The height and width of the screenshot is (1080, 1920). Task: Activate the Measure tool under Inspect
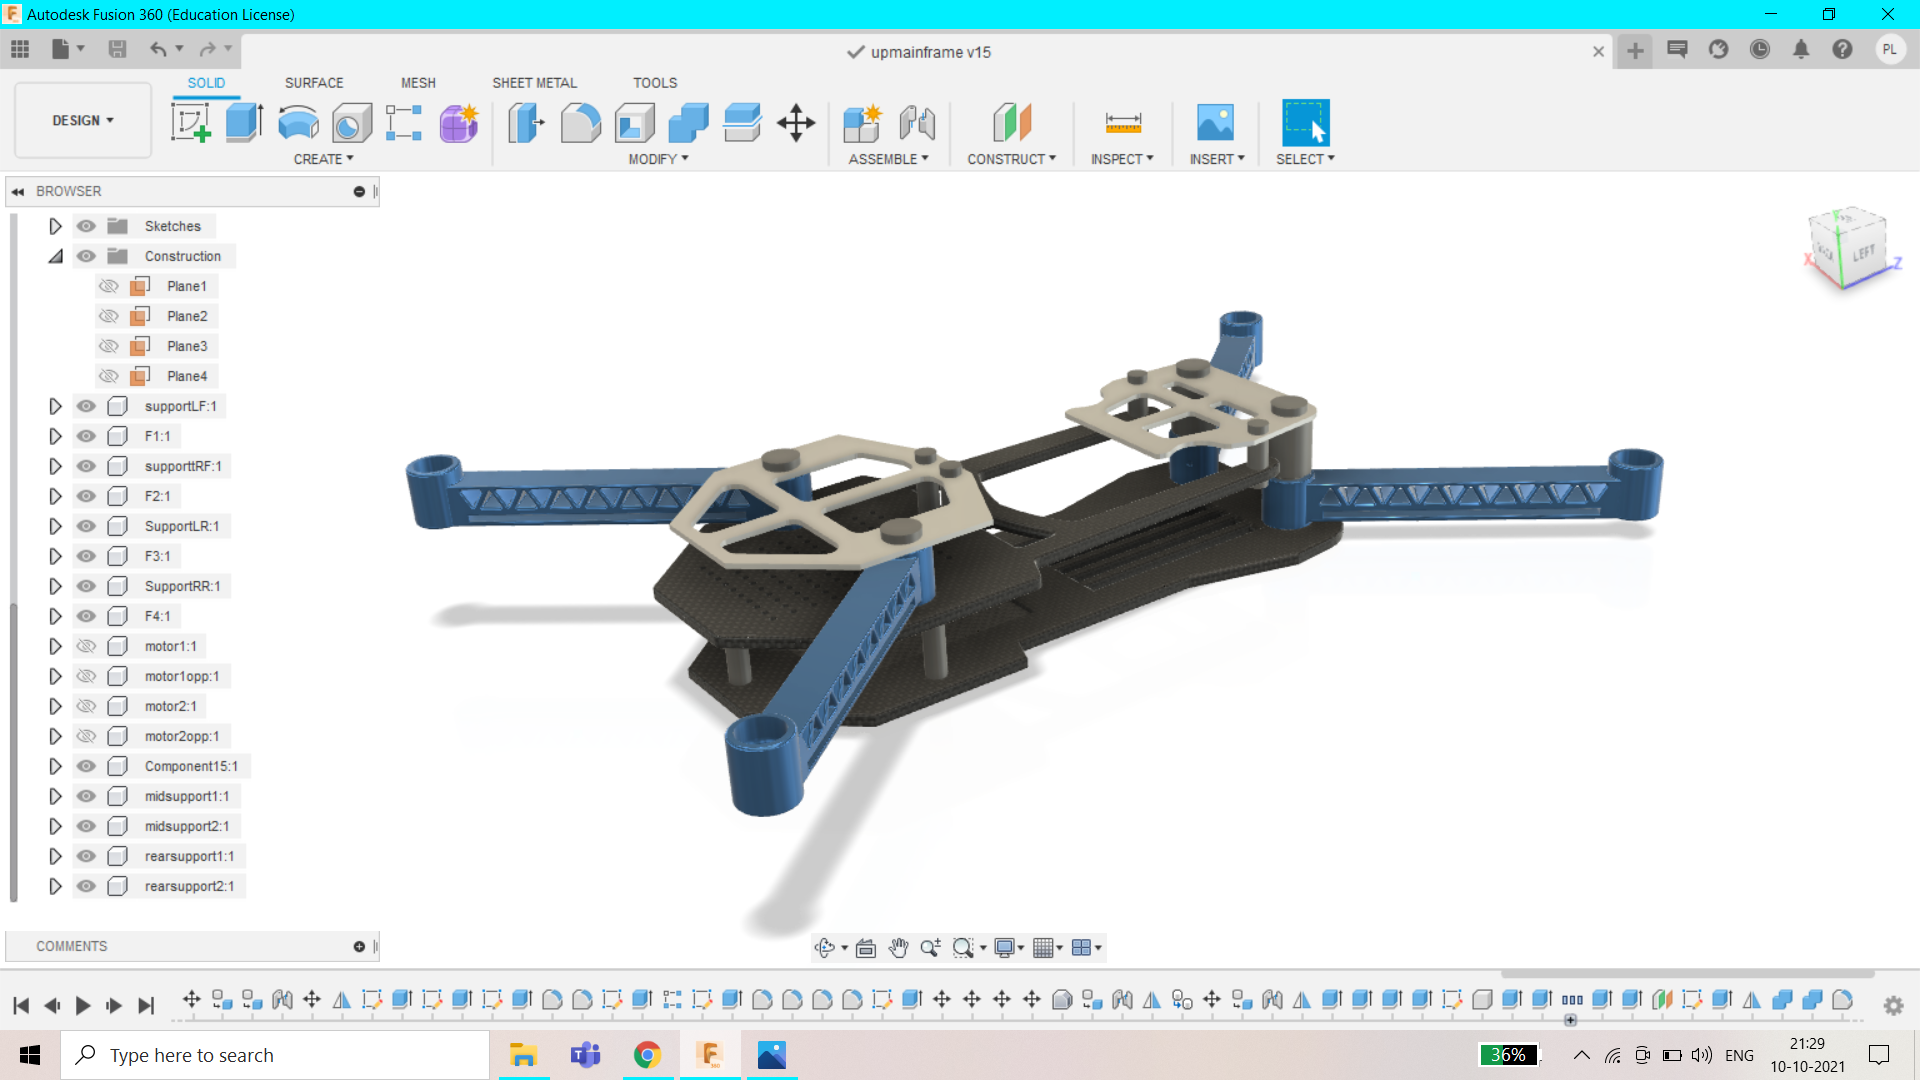1122,122
